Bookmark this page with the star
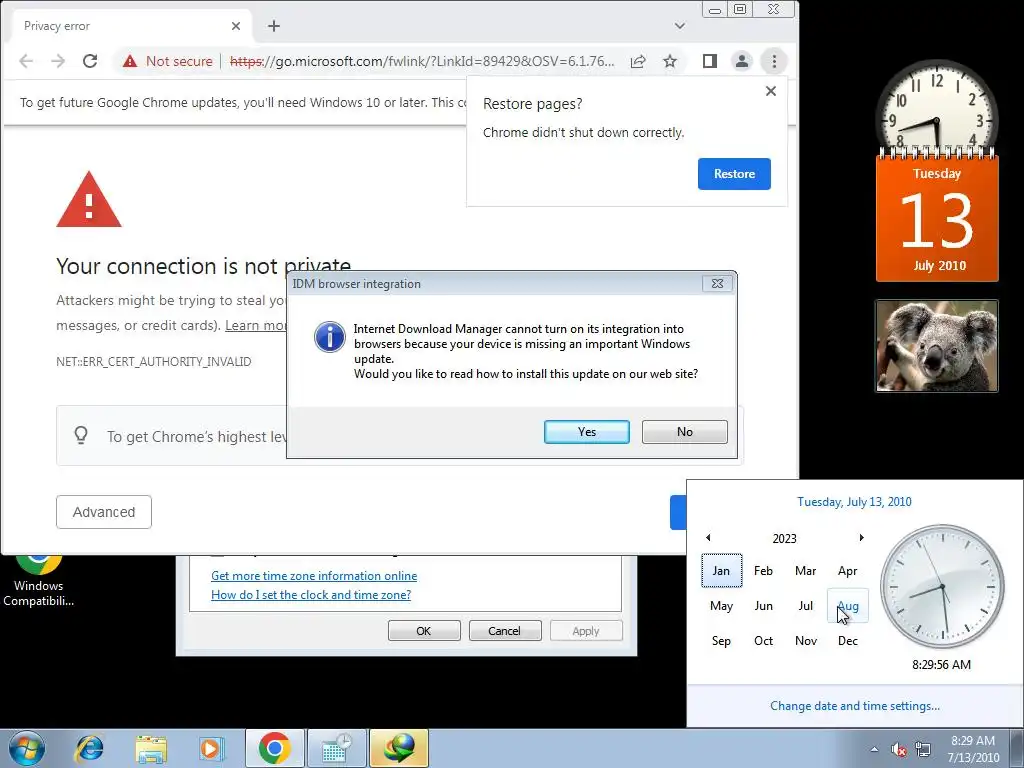Image resolution: width=1024 pixels, height=768 pixels. pyautogui.click(x=670, y=61)
